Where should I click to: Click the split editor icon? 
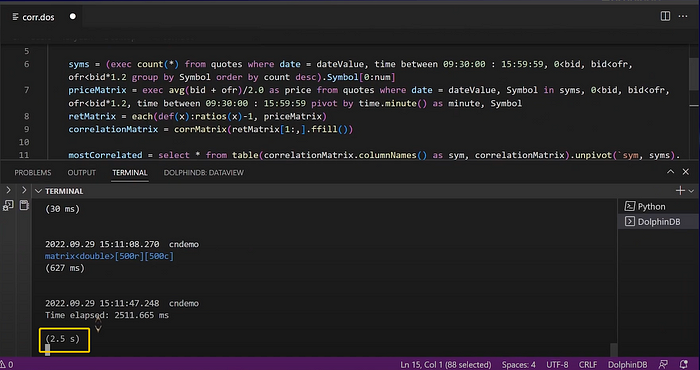click(665, 17)
